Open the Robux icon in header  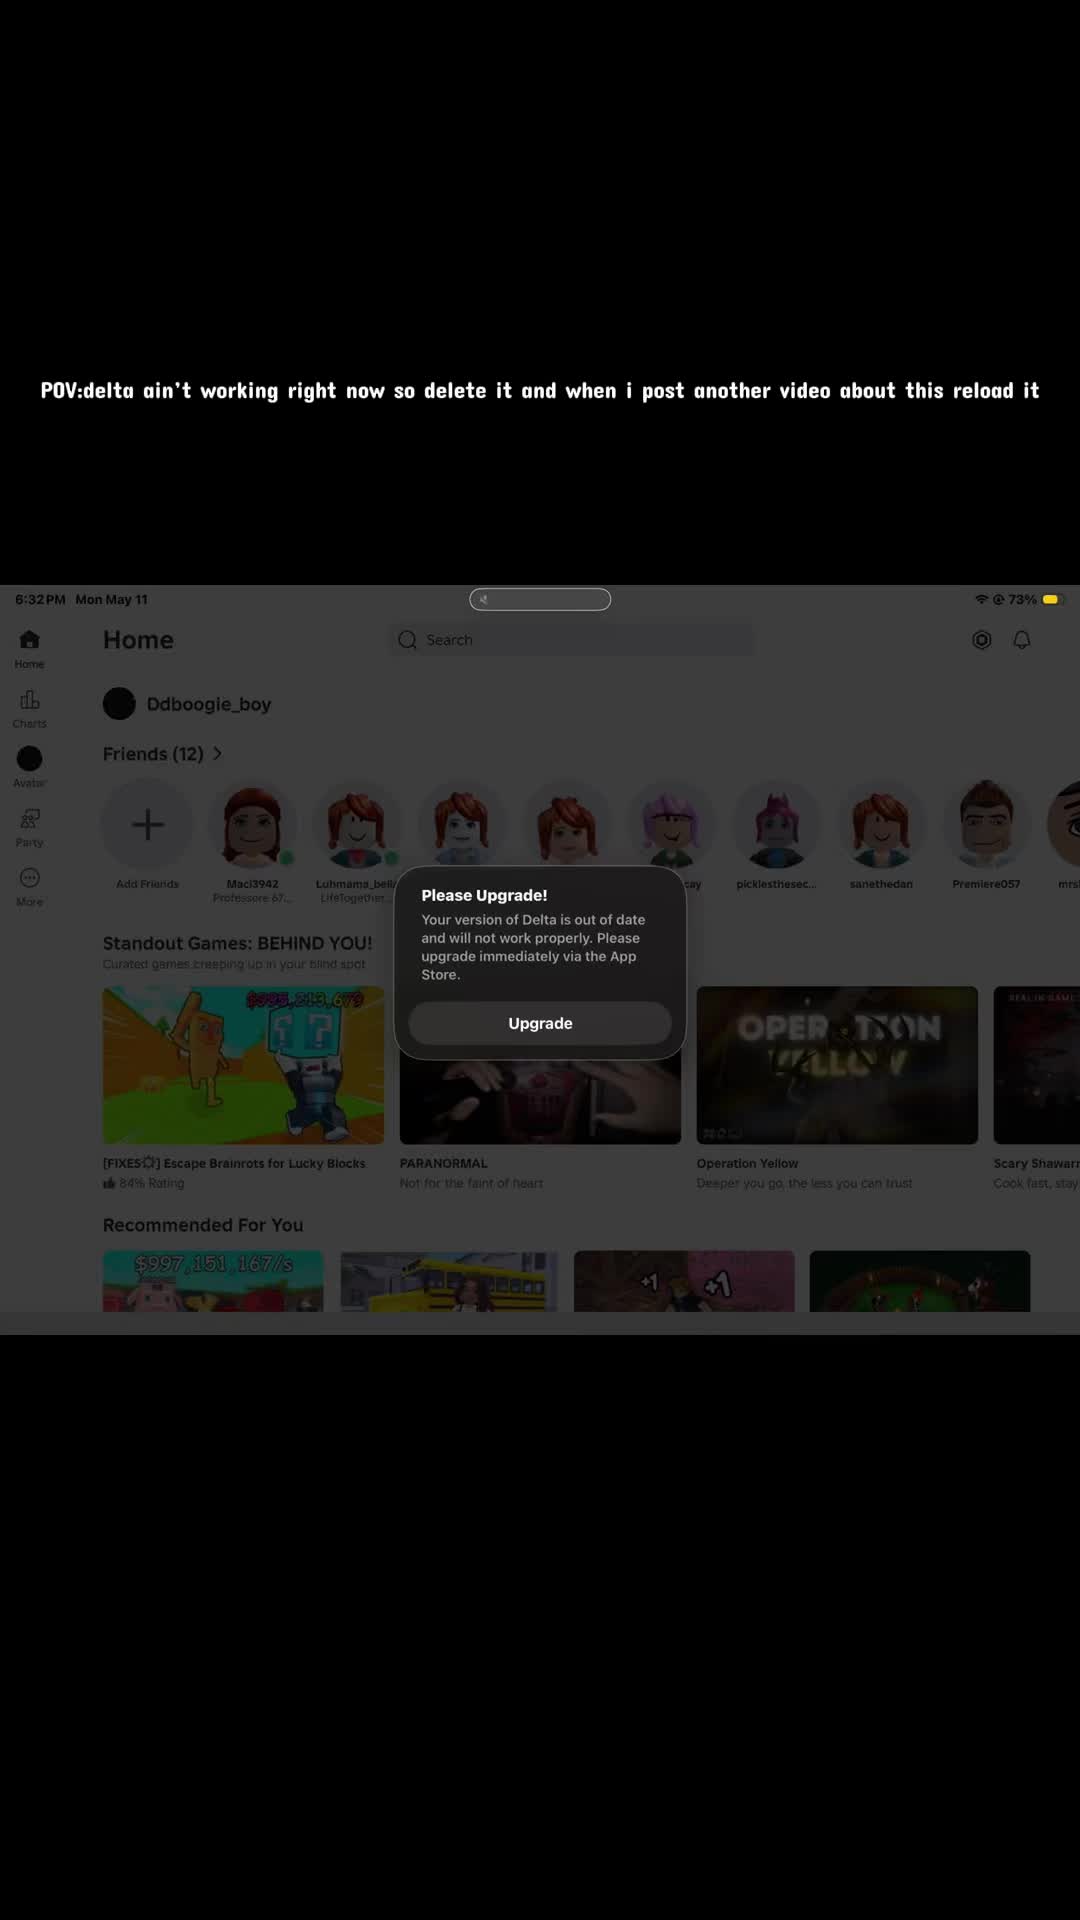coord(982,640)
